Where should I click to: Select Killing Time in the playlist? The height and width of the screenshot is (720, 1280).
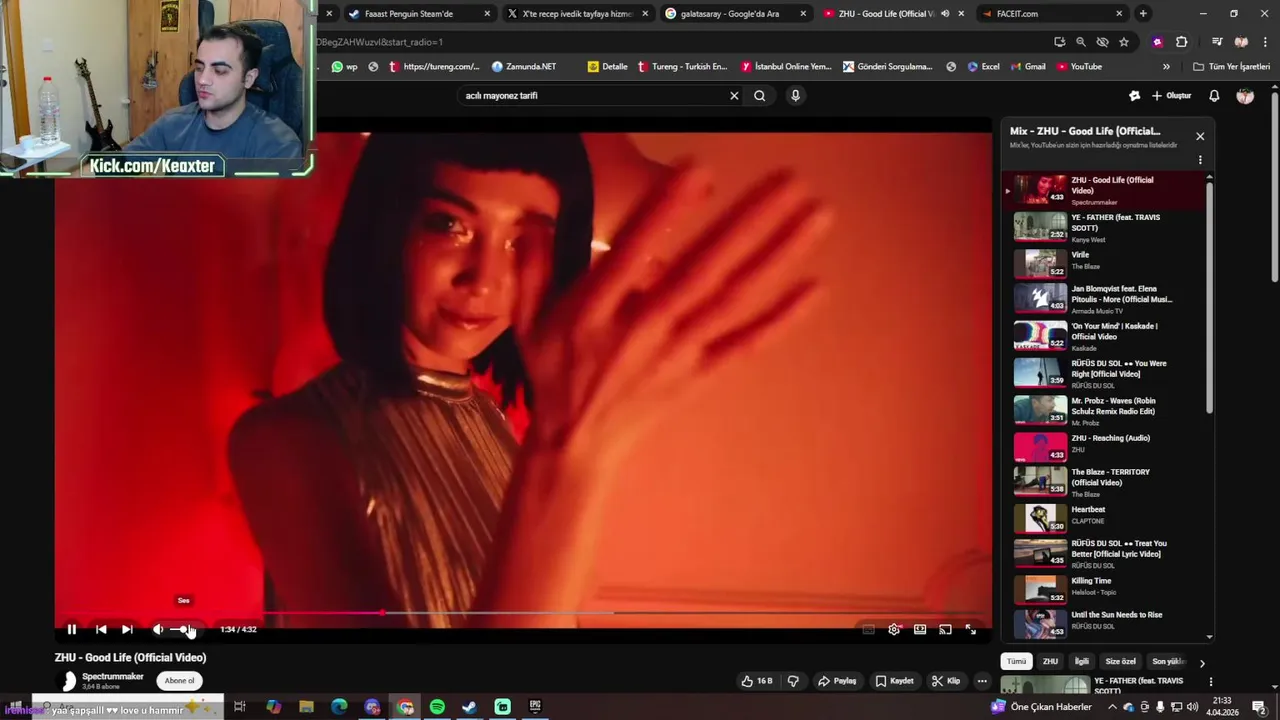(1106, 588)
